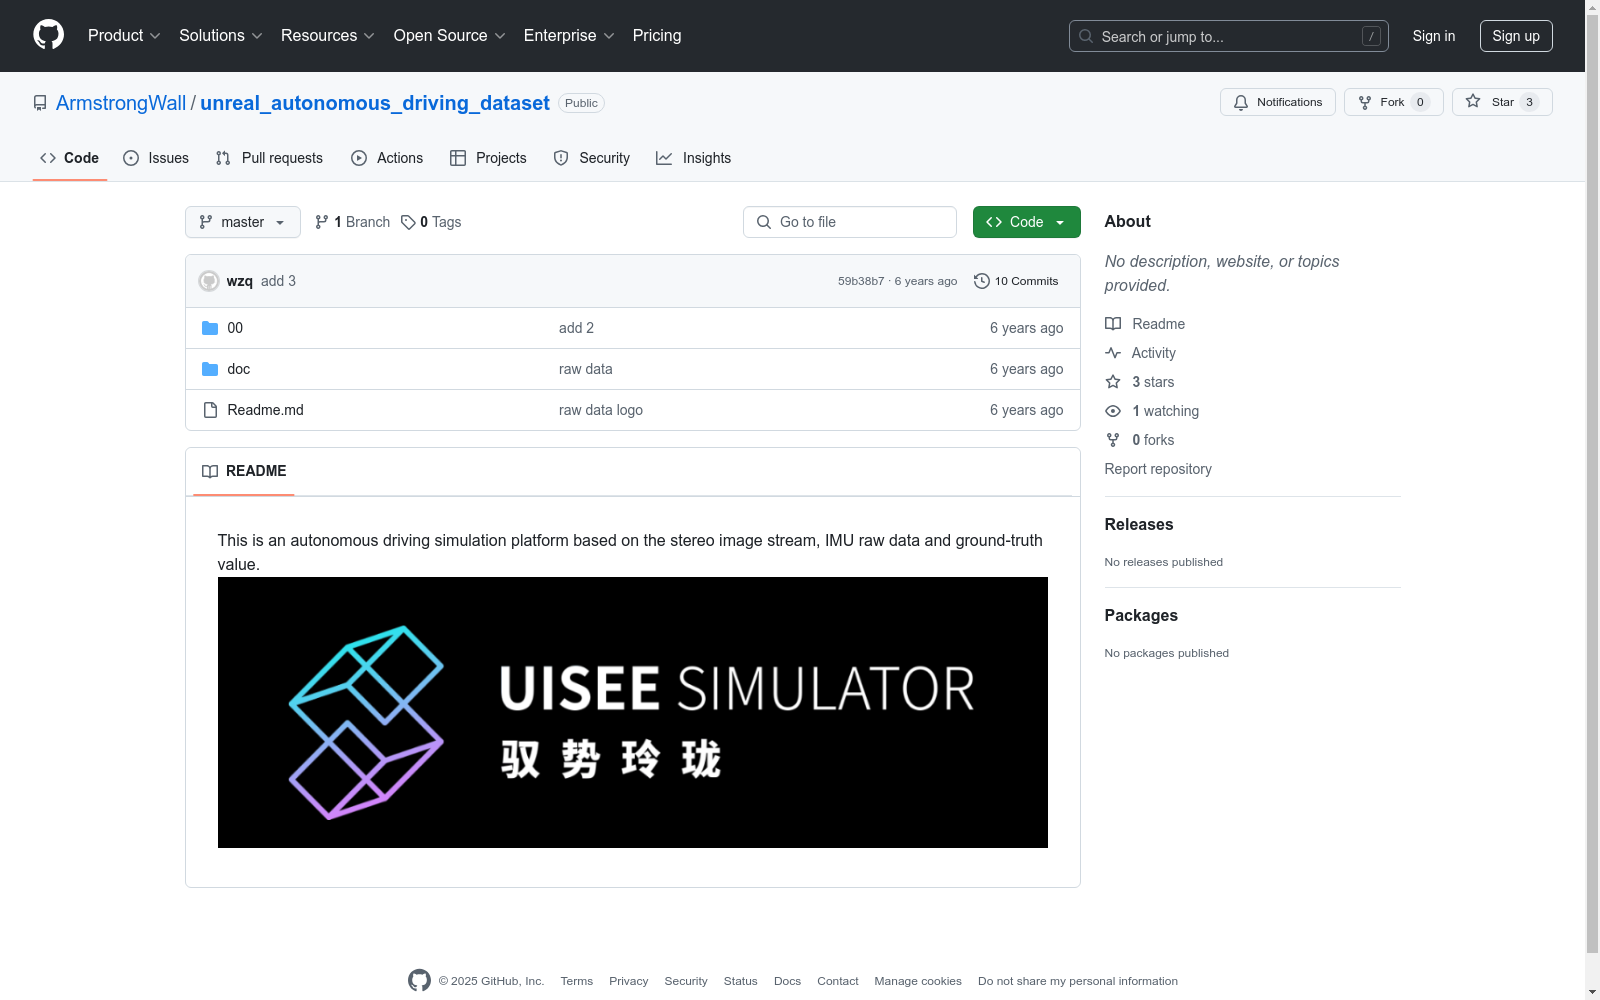Click the 3 stars link in About
Image resolution: width=1600 pixels, height=1000 pixels.
(1153, 382)
